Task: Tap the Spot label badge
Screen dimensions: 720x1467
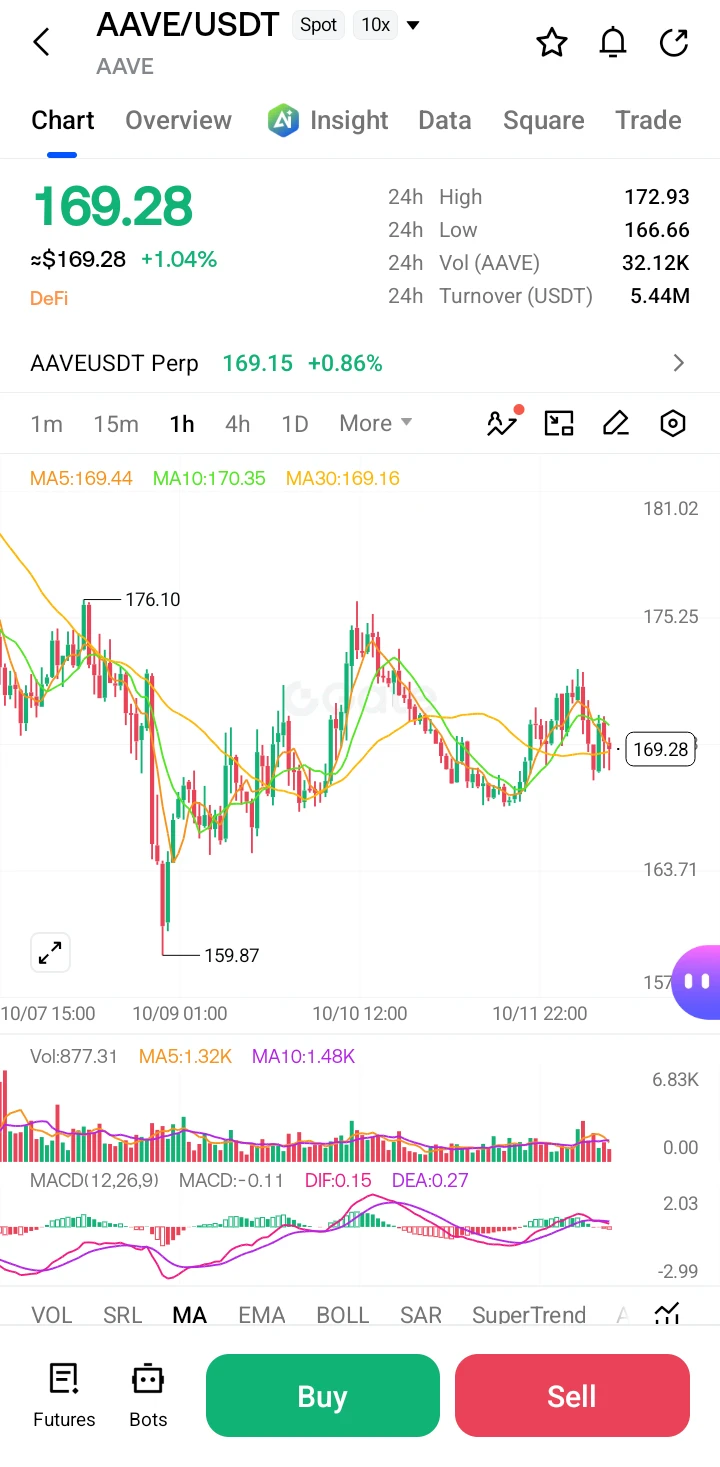Action: [318, 25]
